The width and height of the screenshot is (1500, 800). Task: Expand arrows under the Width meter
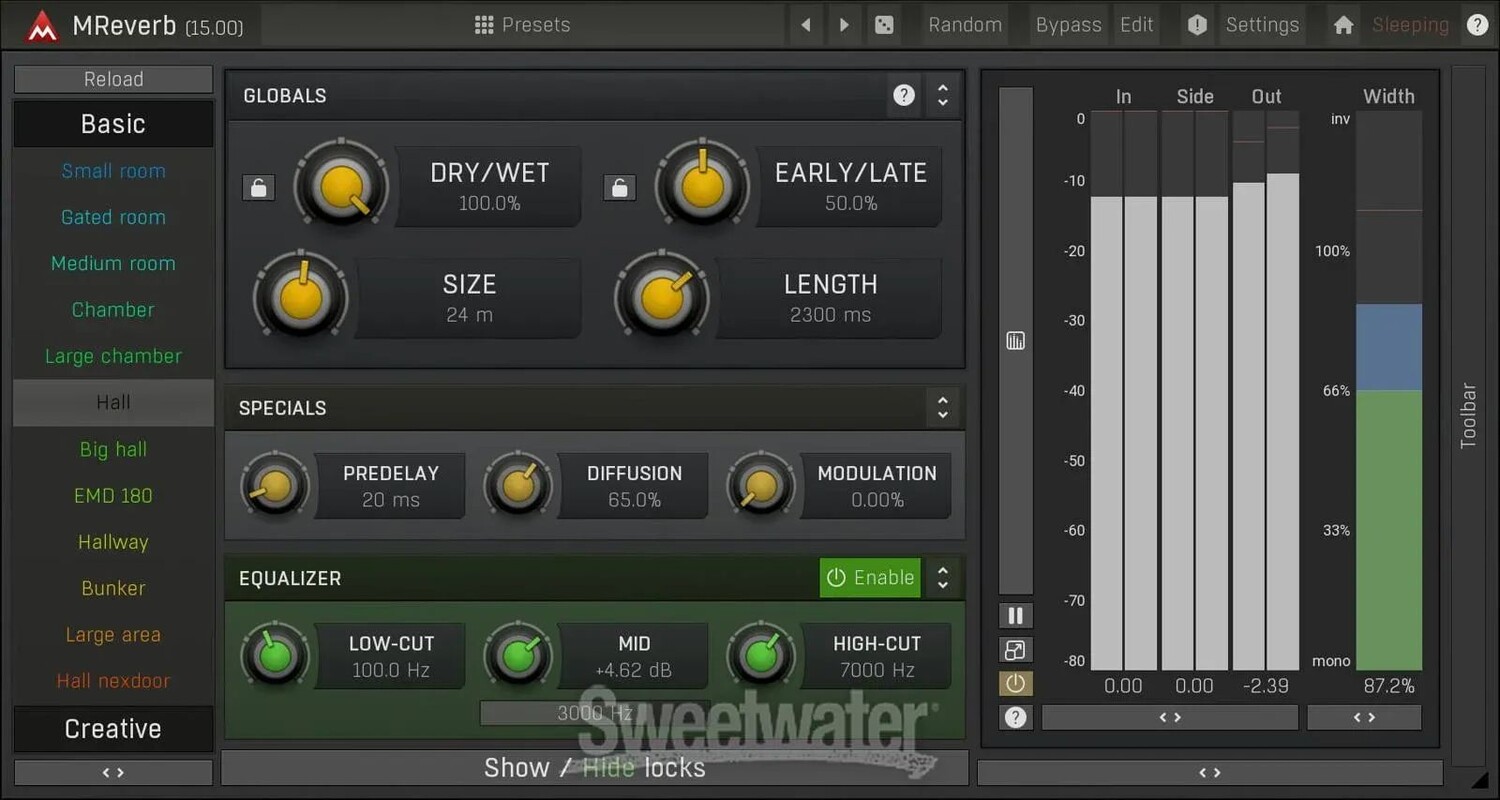[1364, 717]
